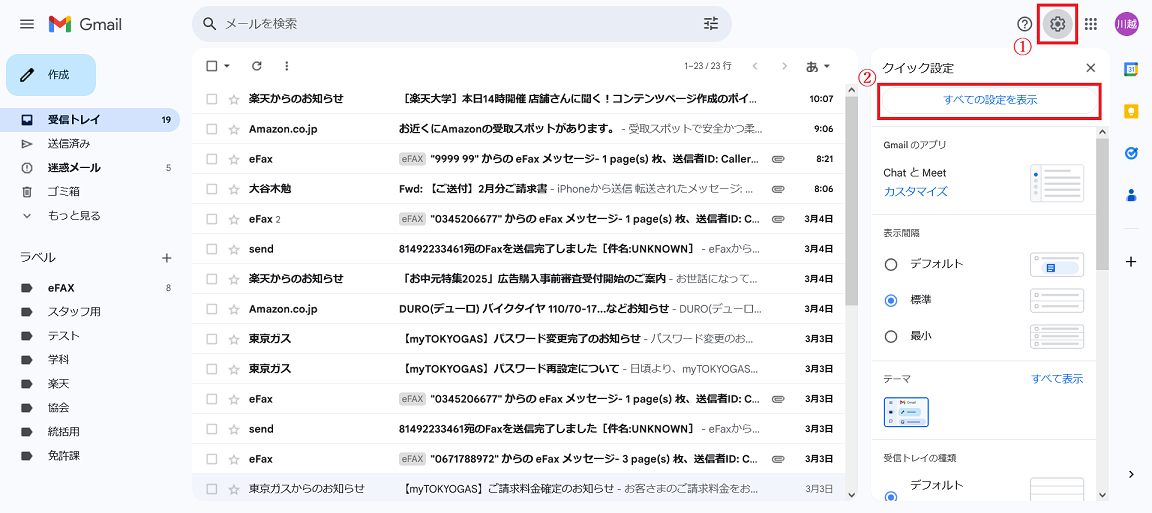
Task: Open select-all checkbox dropdown arrow
Action: (x=227, y=66)
